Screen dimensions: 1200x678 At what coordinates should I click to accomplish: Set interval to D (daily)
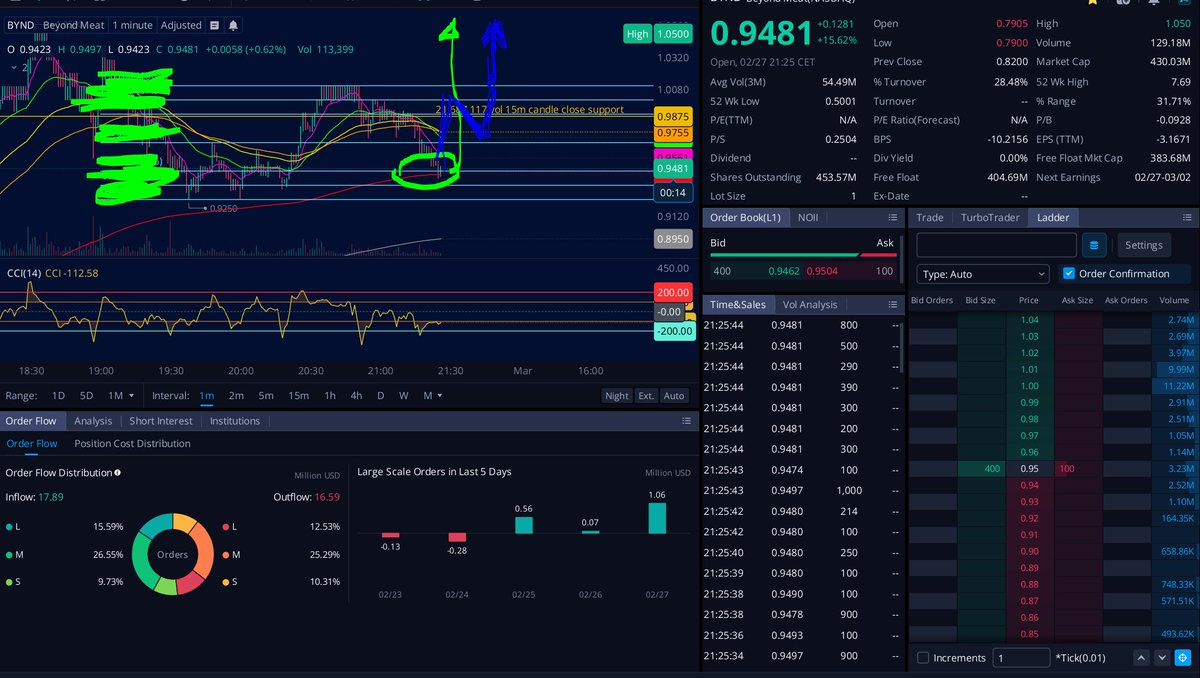click(380, 395)
